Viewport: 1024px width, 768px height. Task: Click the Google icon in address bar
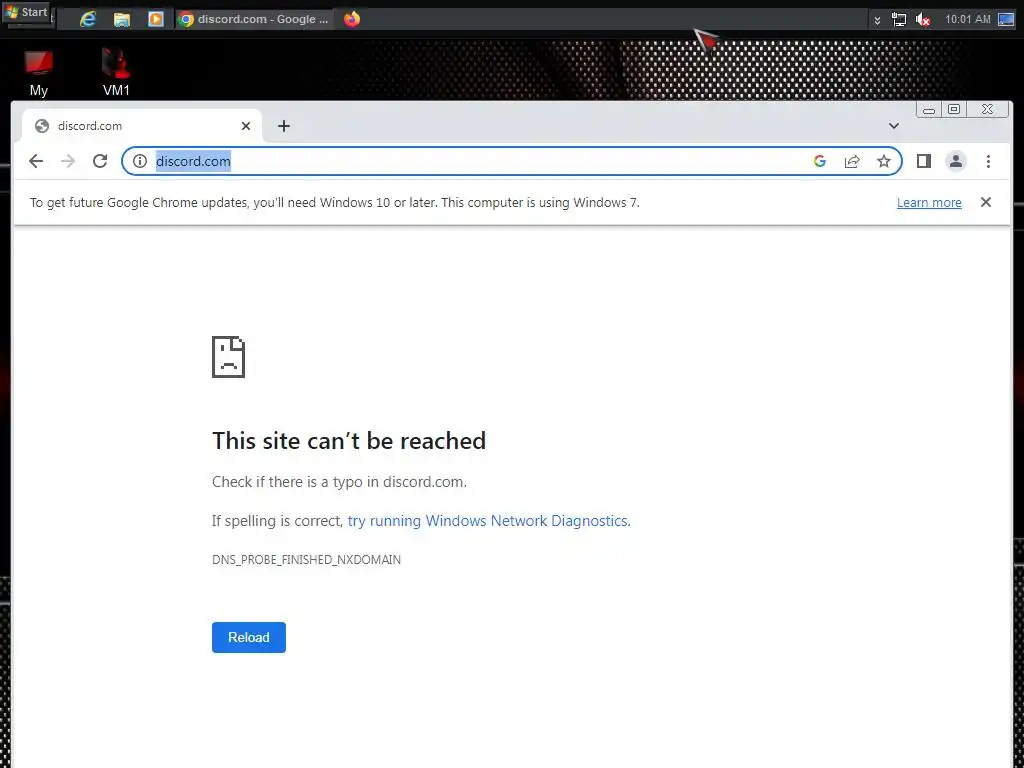point(820,161)
